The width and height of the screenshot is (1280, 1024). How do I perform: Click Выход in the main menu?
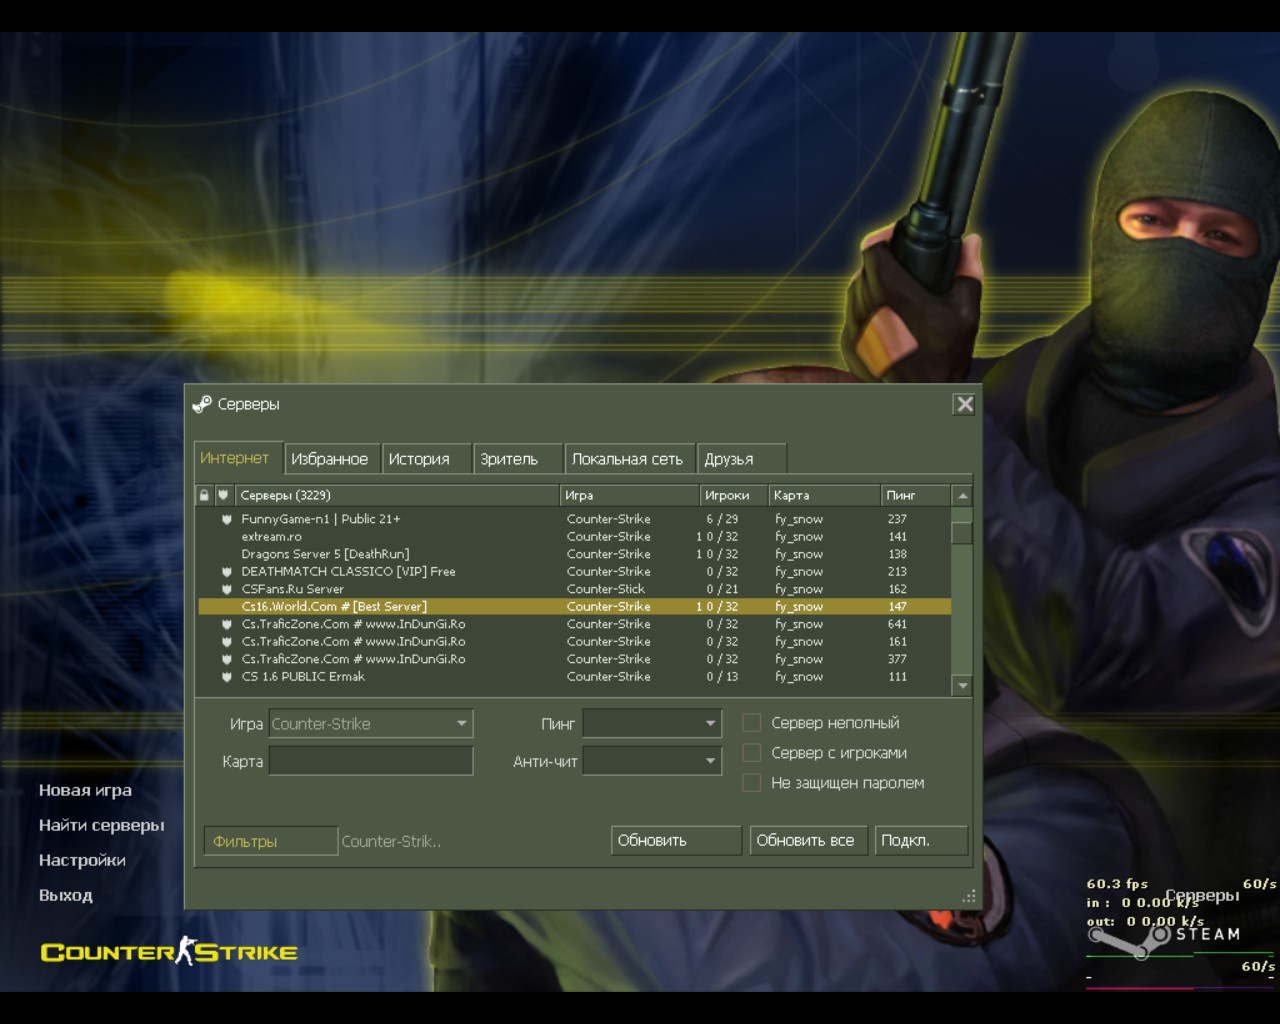pyautogui.click(x=66, y=895)
